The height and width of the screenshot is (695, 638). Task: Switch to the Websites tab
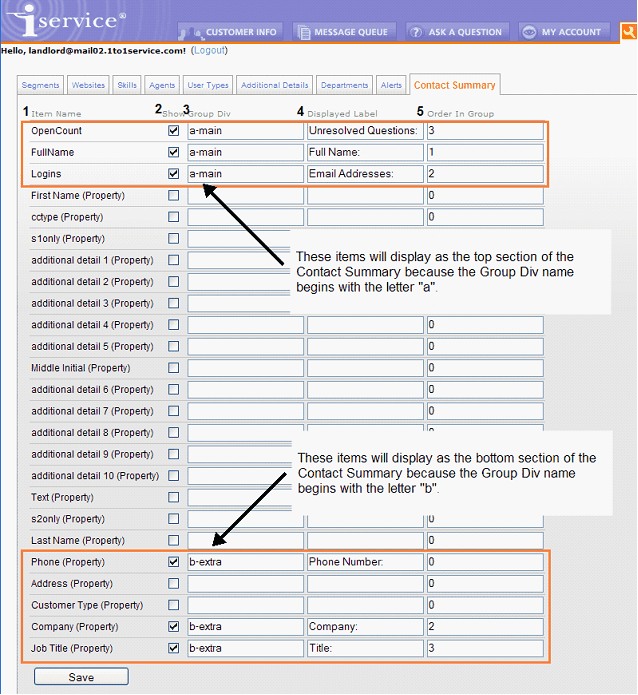88,85
